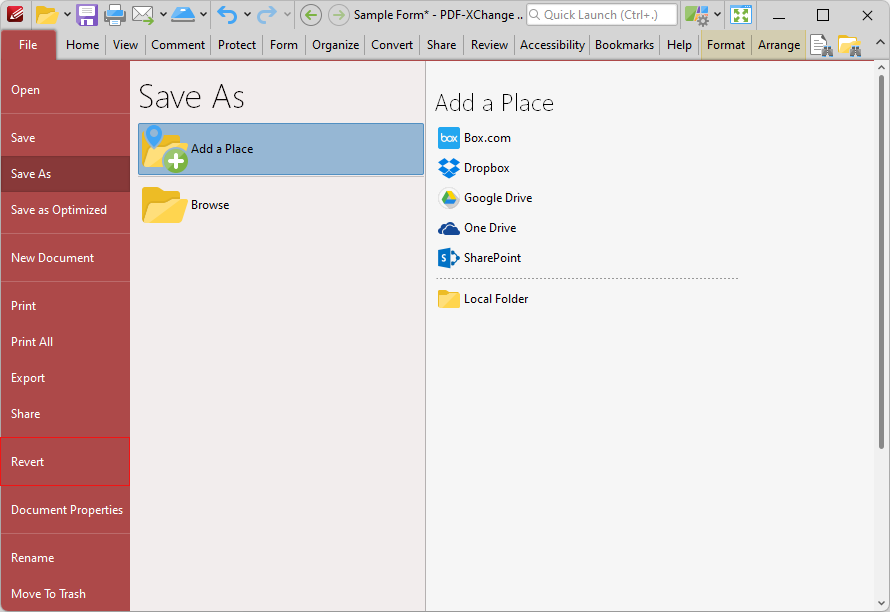The height and width of the screenshot is (612, 890).
Task: Click the Print toolbar icon
Action: [x=114, y=15]
